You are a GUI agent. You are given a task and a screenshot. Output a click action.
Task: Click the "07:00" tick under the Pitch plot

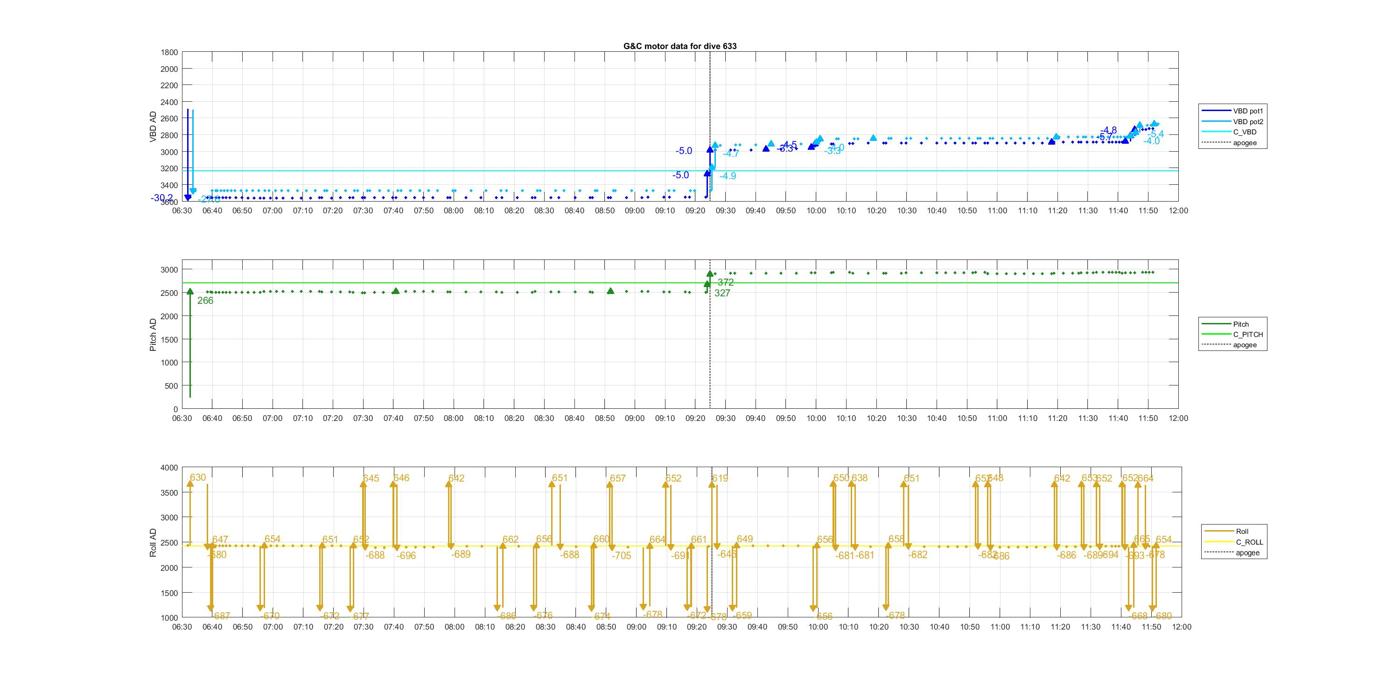(273, 419)
